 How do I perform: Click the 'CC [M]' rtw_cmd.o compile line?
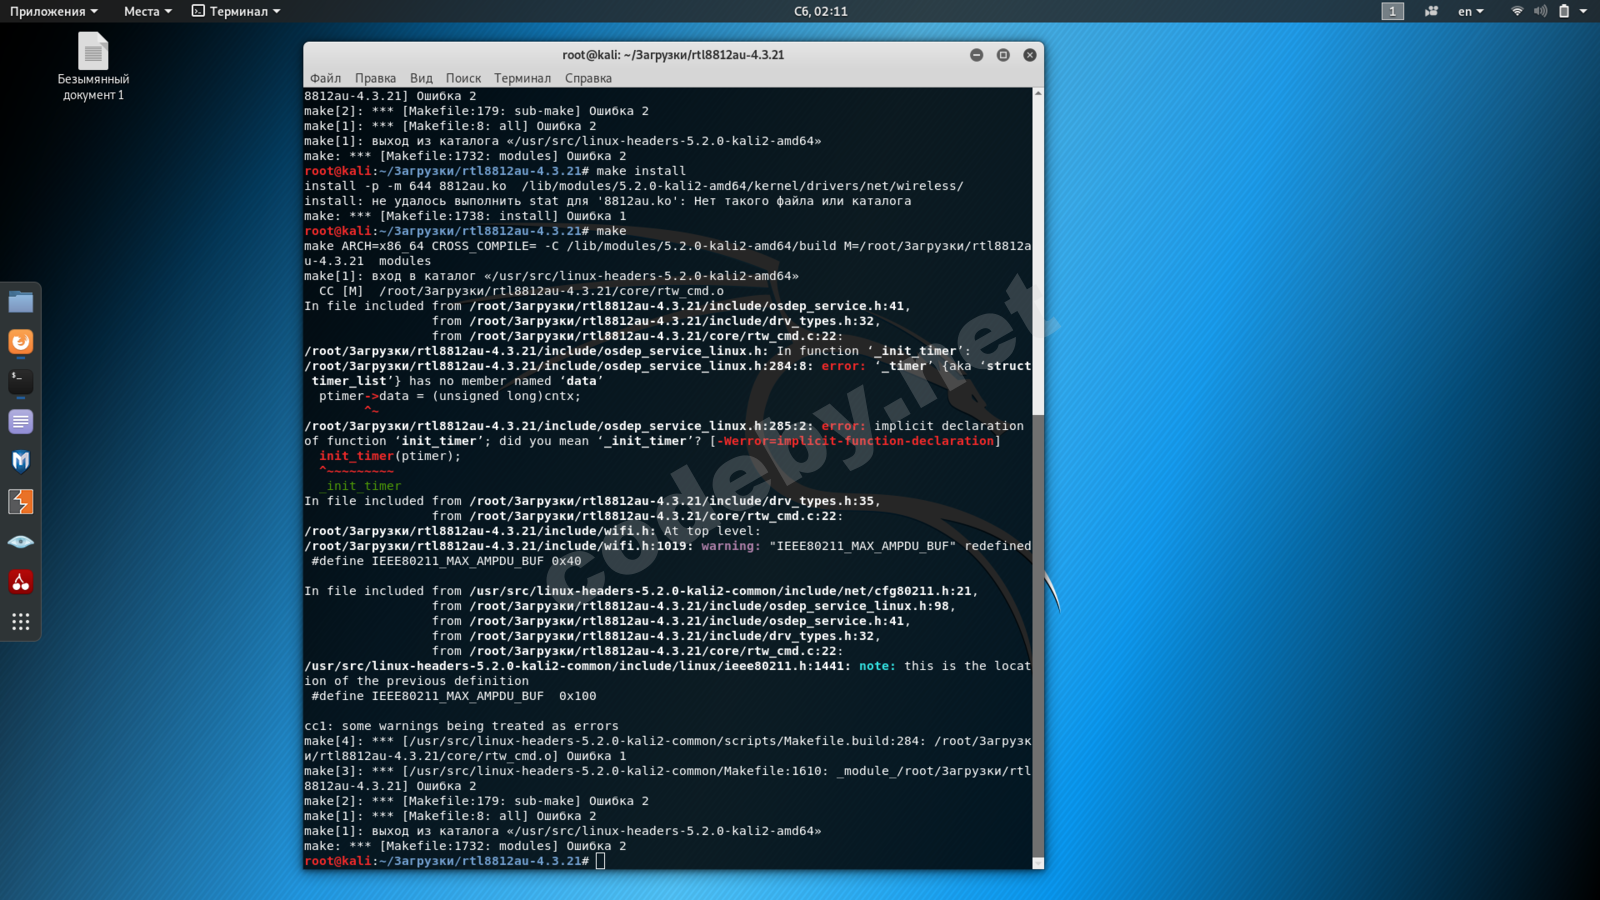(521, 291)
